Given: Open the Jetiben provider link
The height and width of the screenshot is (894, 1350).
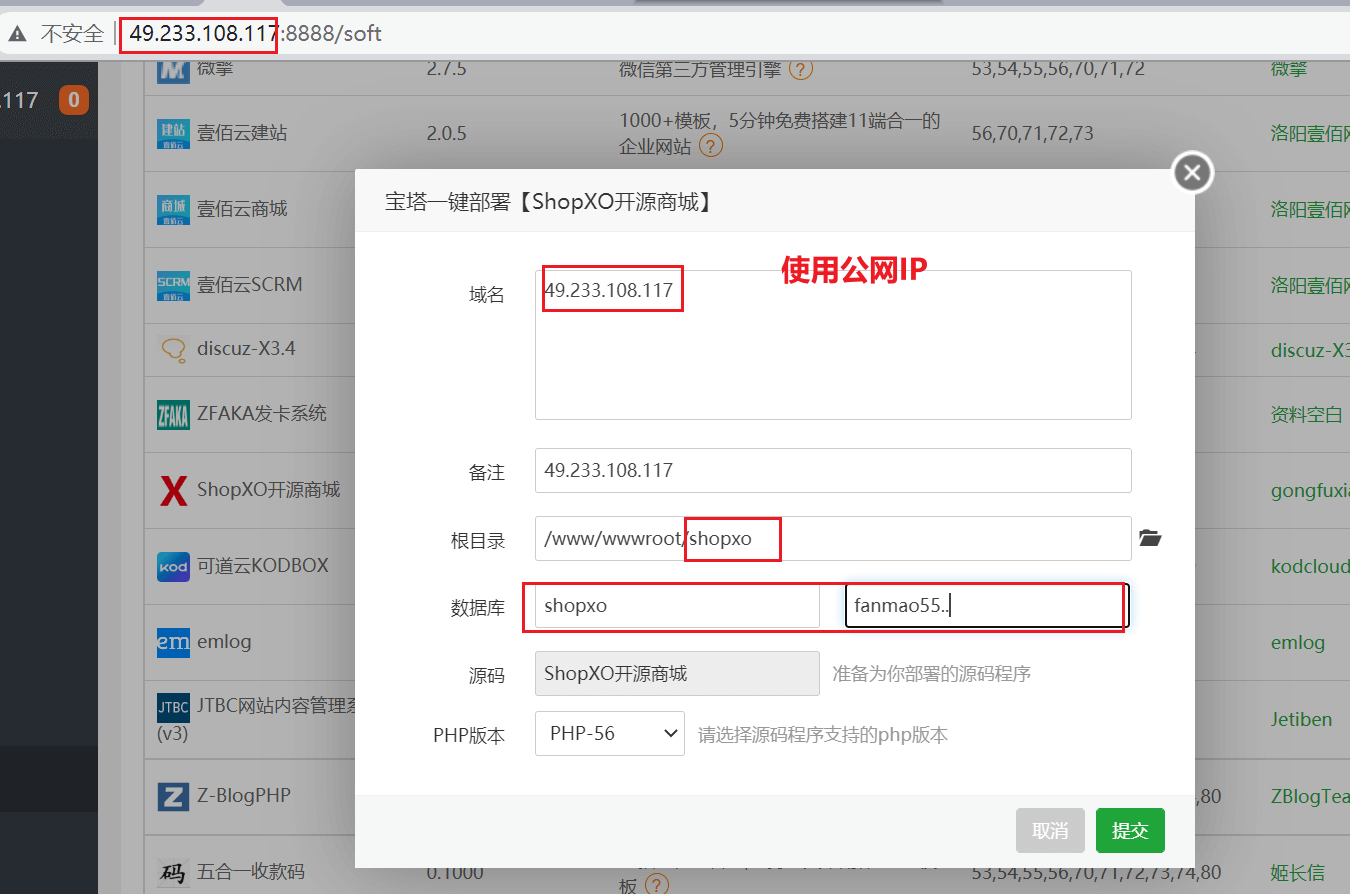Looking at the screenshot, I should (1303, 719).
